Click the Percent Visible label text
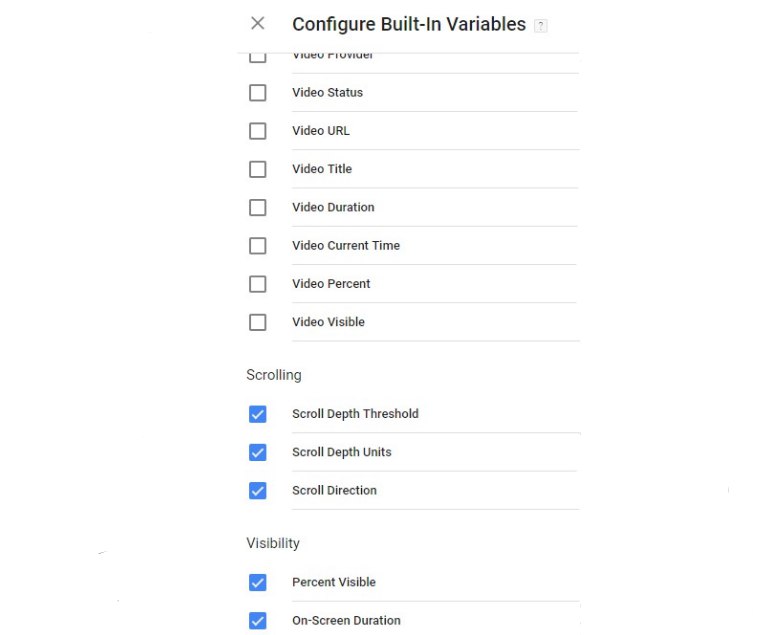Image resolution: width=782 pixels, height=635 pixels. click(334, 582)
